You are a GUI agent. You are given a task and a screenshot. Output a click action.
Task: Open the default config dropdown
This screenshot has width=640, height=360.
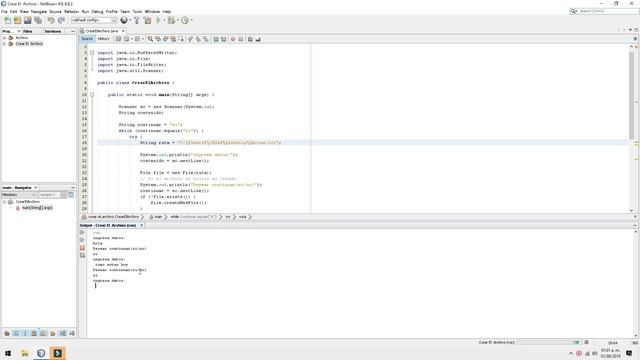[94, 20]
